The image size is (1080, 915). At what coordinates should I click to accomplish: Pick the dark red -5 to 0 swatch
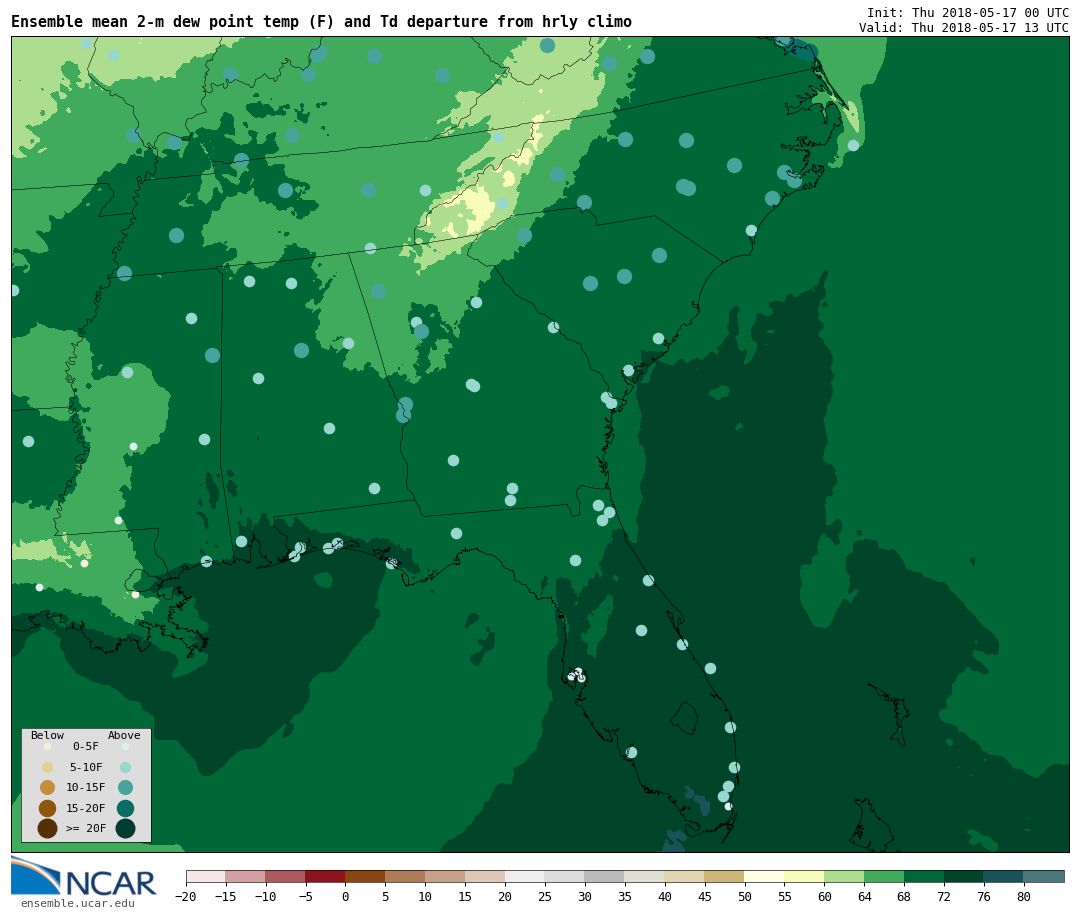click(325, 876)
